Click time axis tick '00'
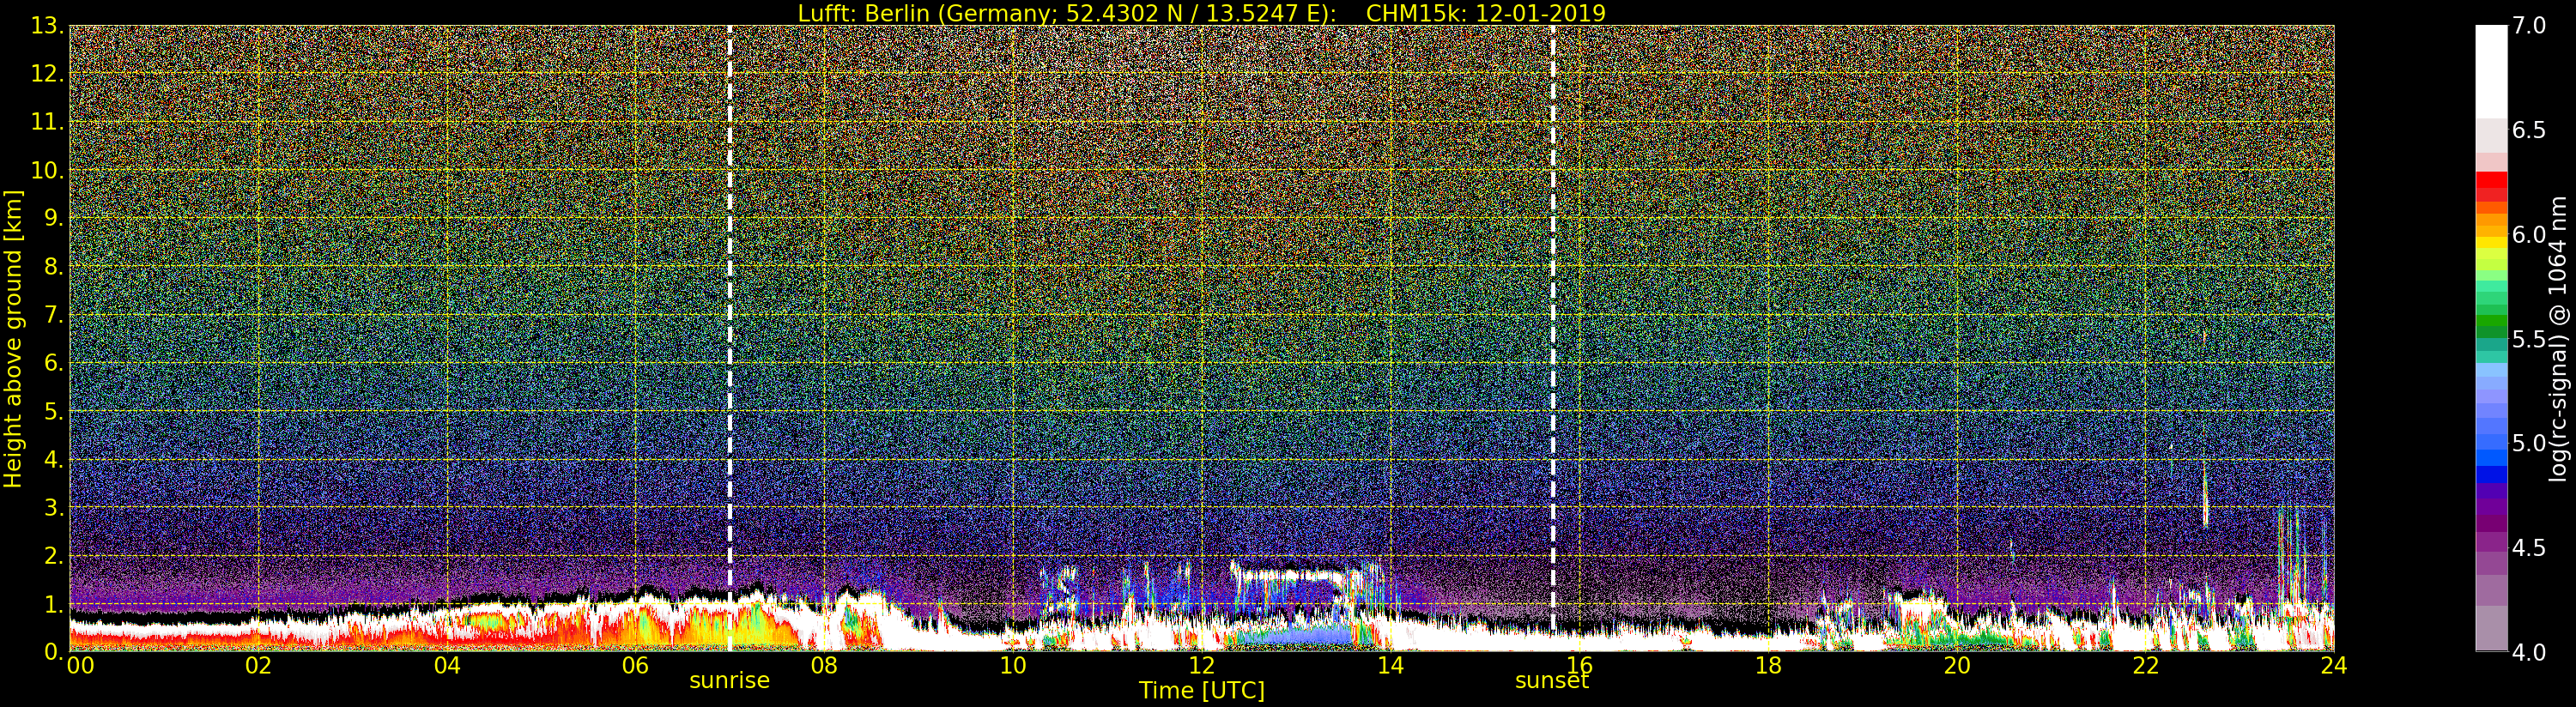The height and width of the screenshot is (707, 2576). point(80,665)
